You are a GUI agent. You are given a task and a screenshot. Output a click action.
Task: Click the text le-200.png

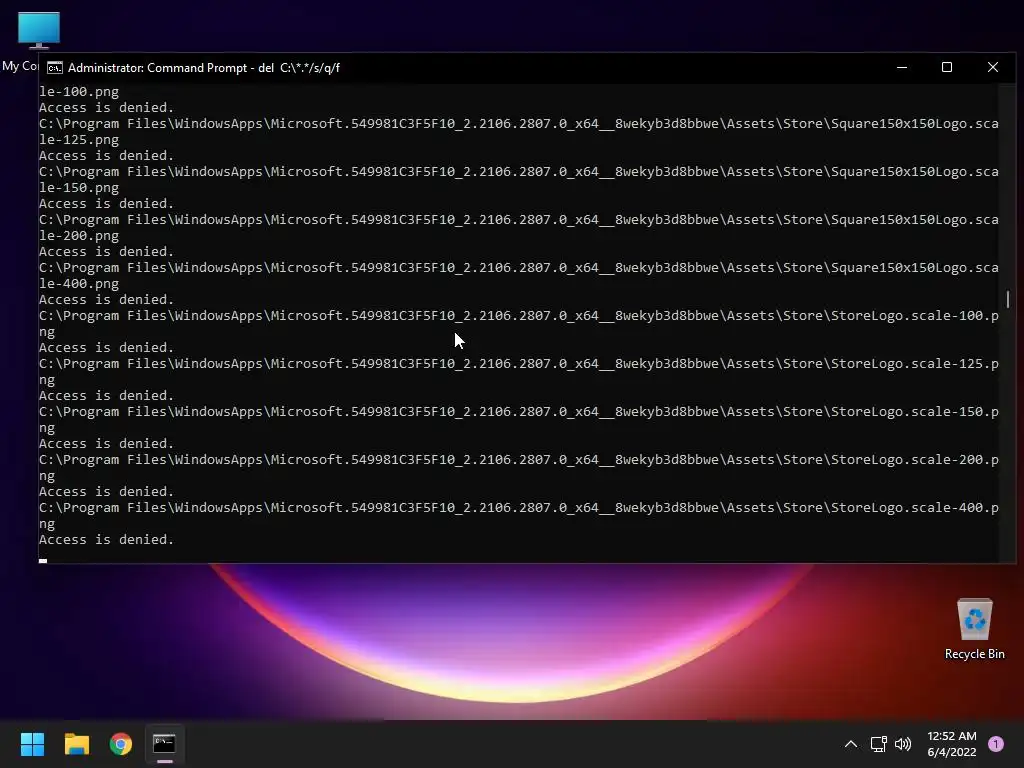coord(79,236)
